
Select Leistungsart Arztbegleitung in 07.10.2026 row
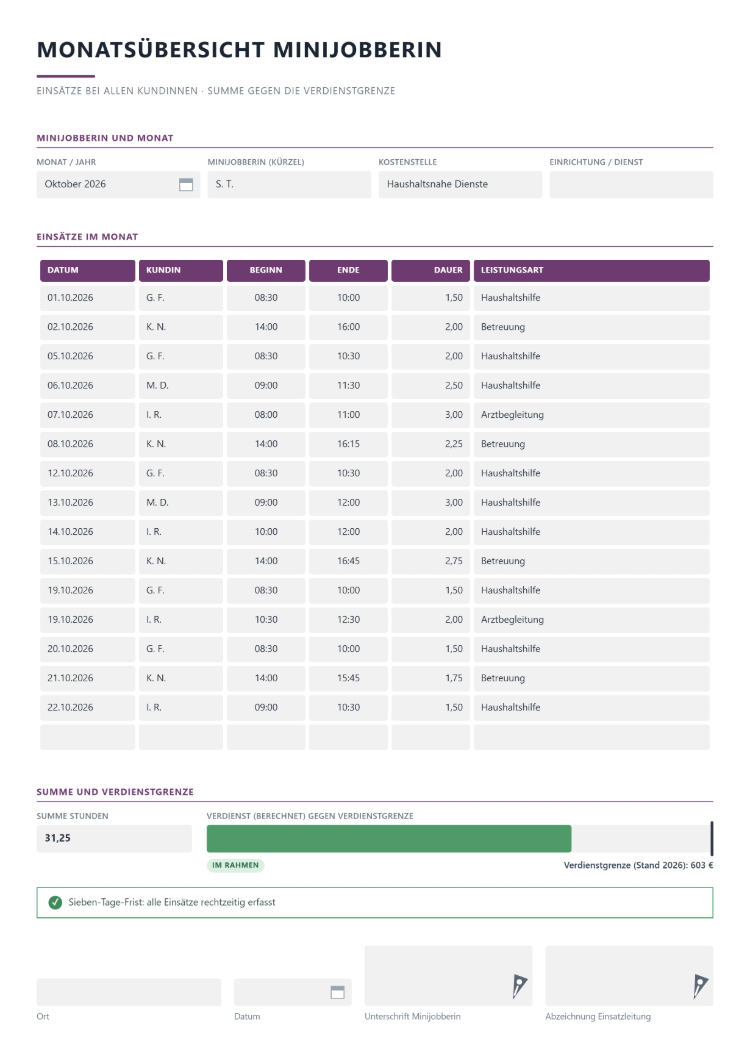(x=592, y=415)
